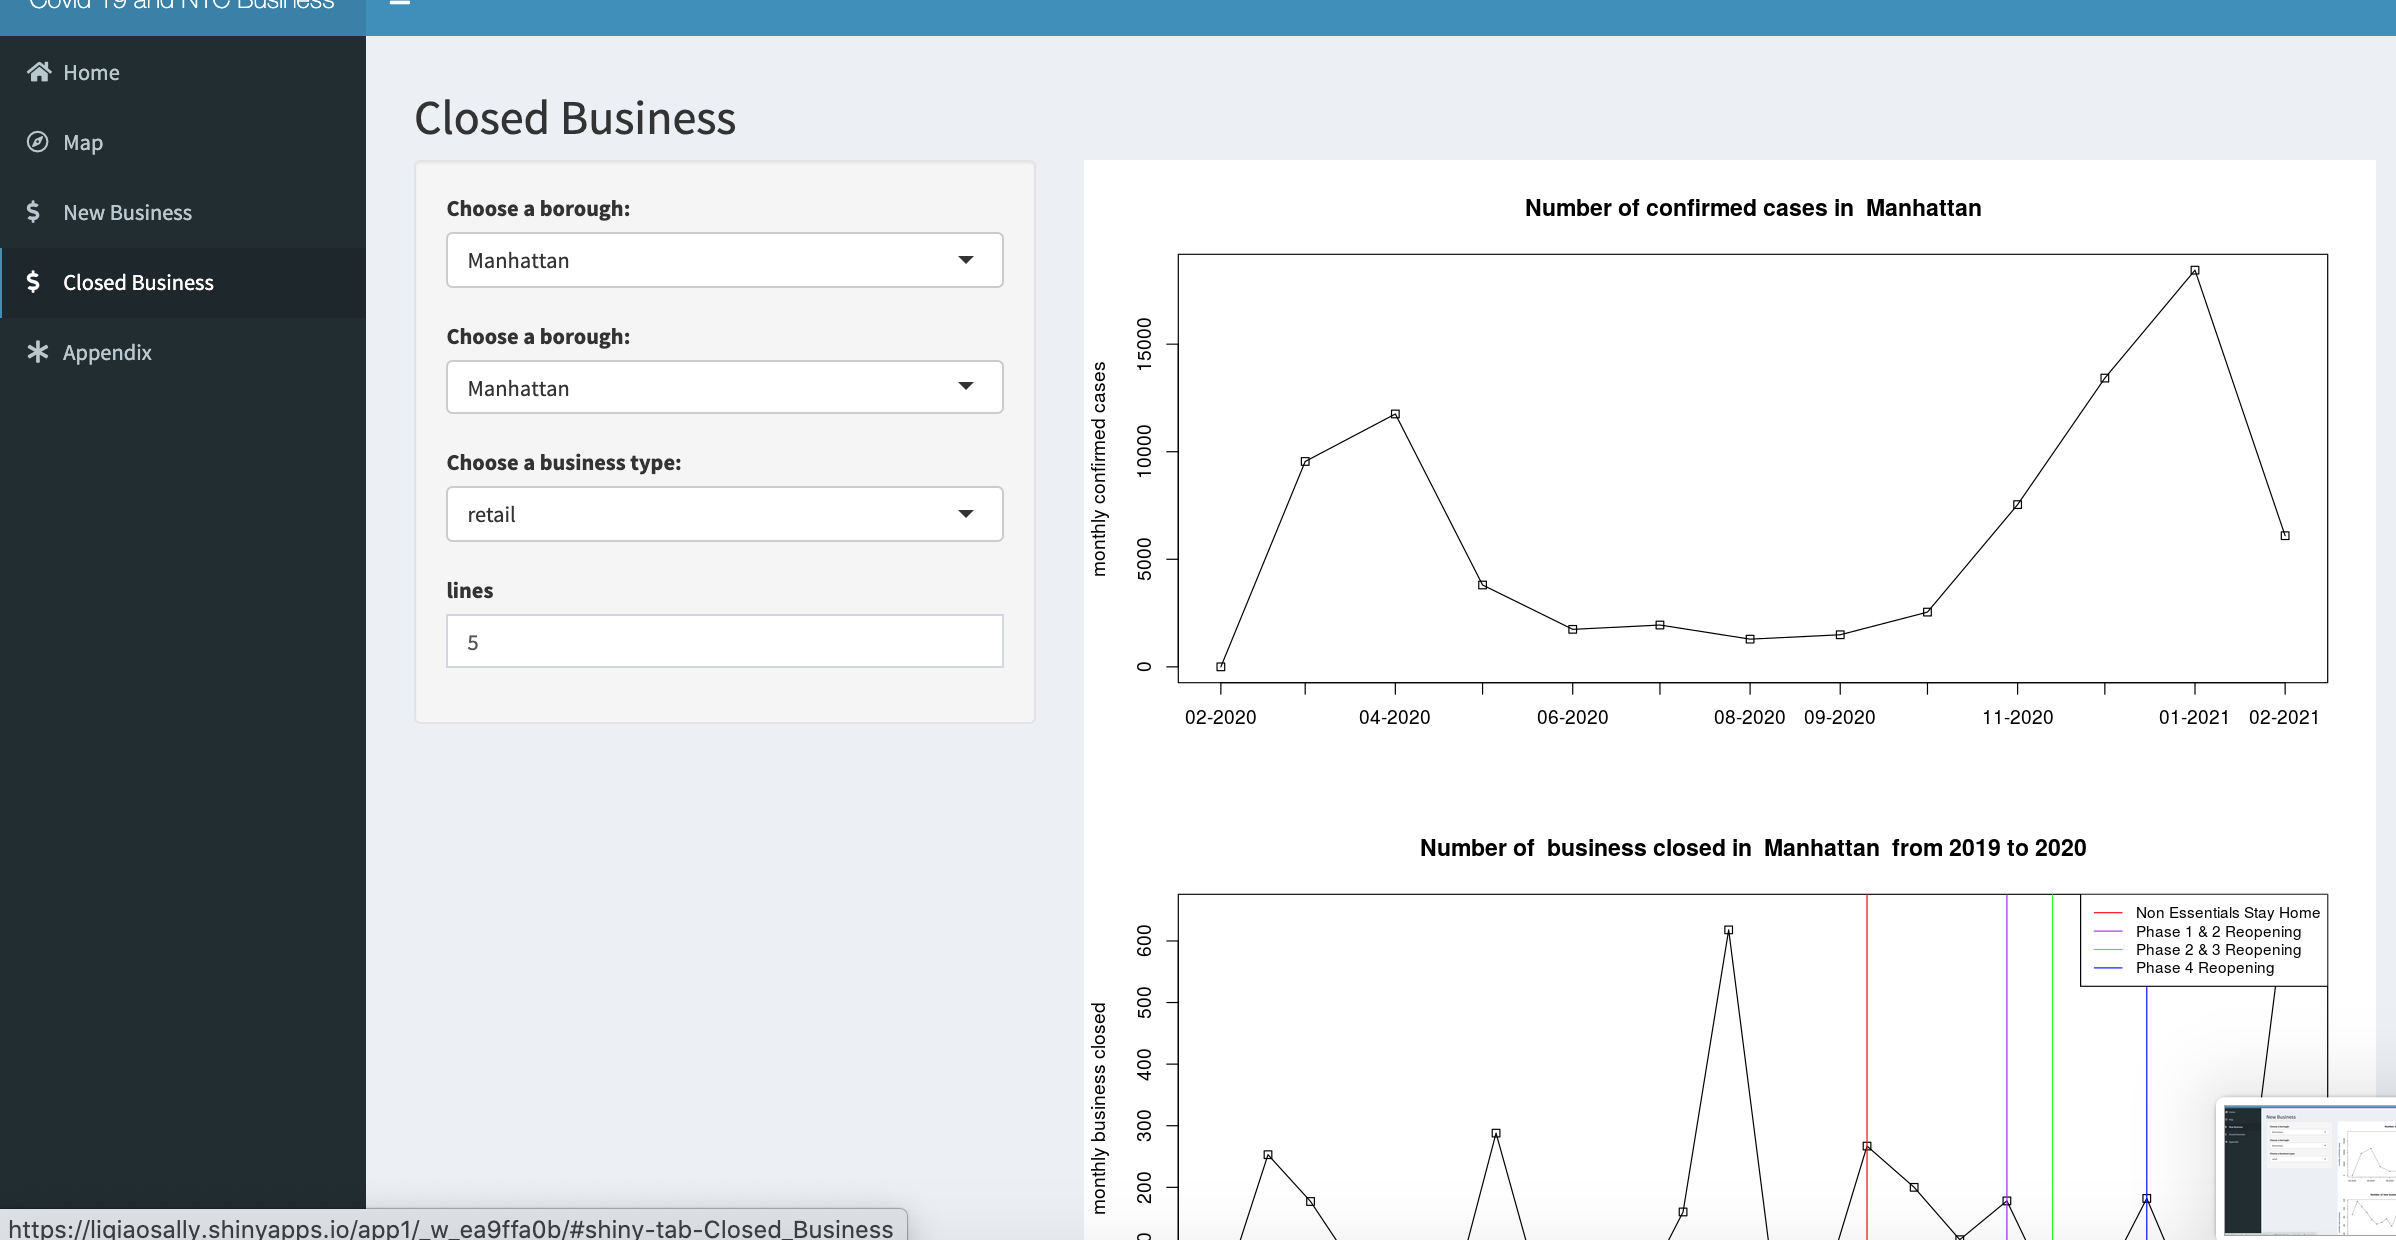Click the Appendix asterisk icon

point(38,352)
